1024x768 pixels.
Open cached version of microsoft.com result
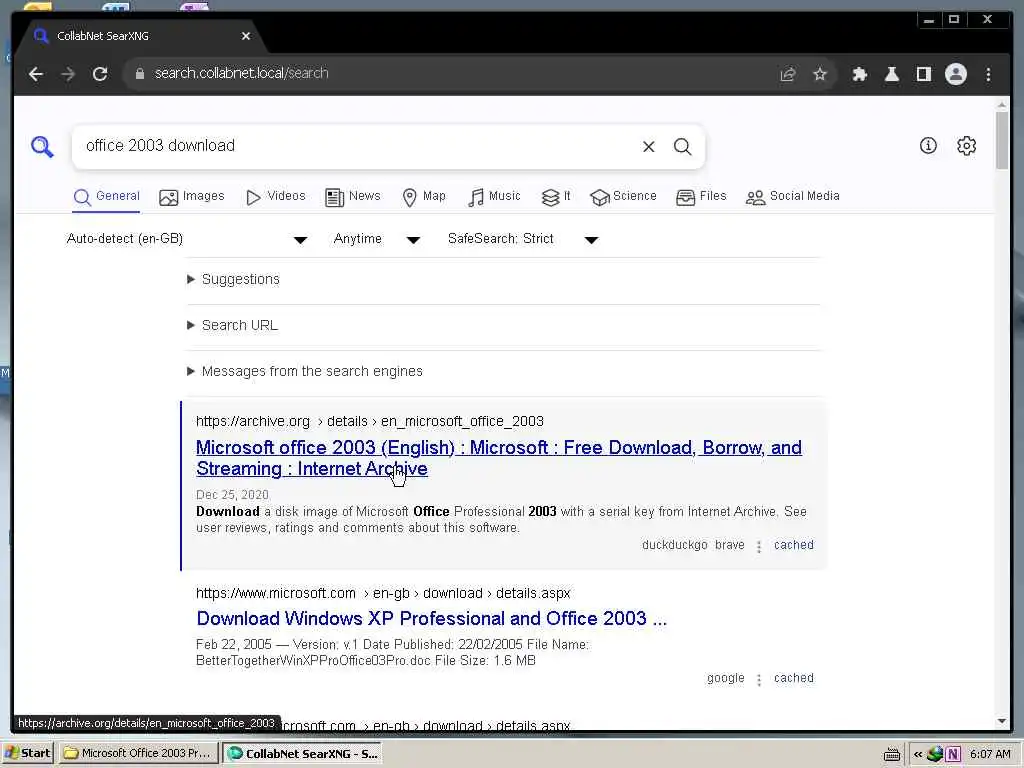pyautogui.click(x=793, y=679)
